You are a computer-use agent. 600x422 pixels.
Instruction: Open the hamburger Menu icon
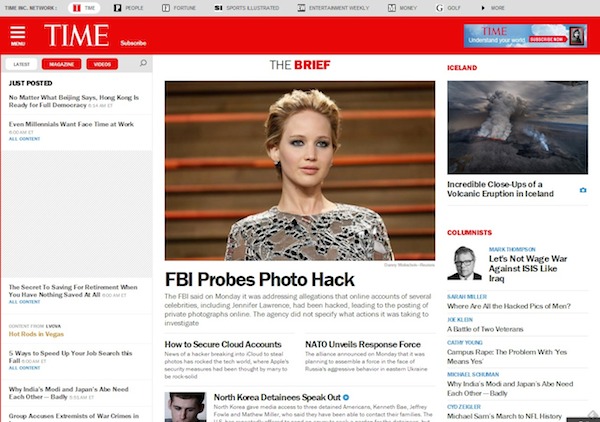point(18,36)
